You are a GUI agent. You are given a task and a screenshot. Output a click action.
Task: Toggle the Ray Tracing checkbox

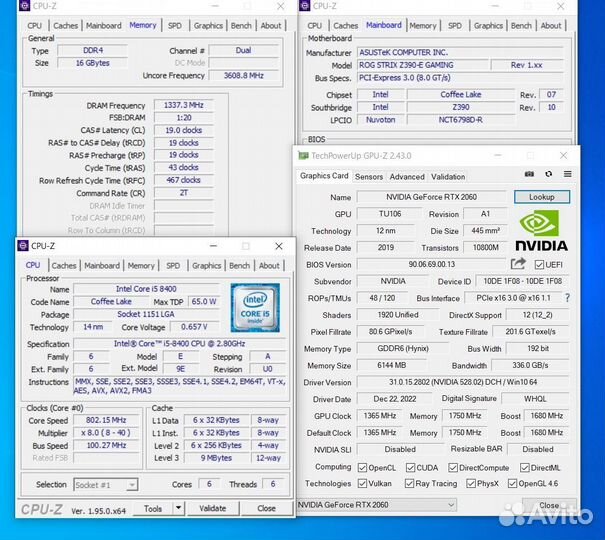(409, 483)
